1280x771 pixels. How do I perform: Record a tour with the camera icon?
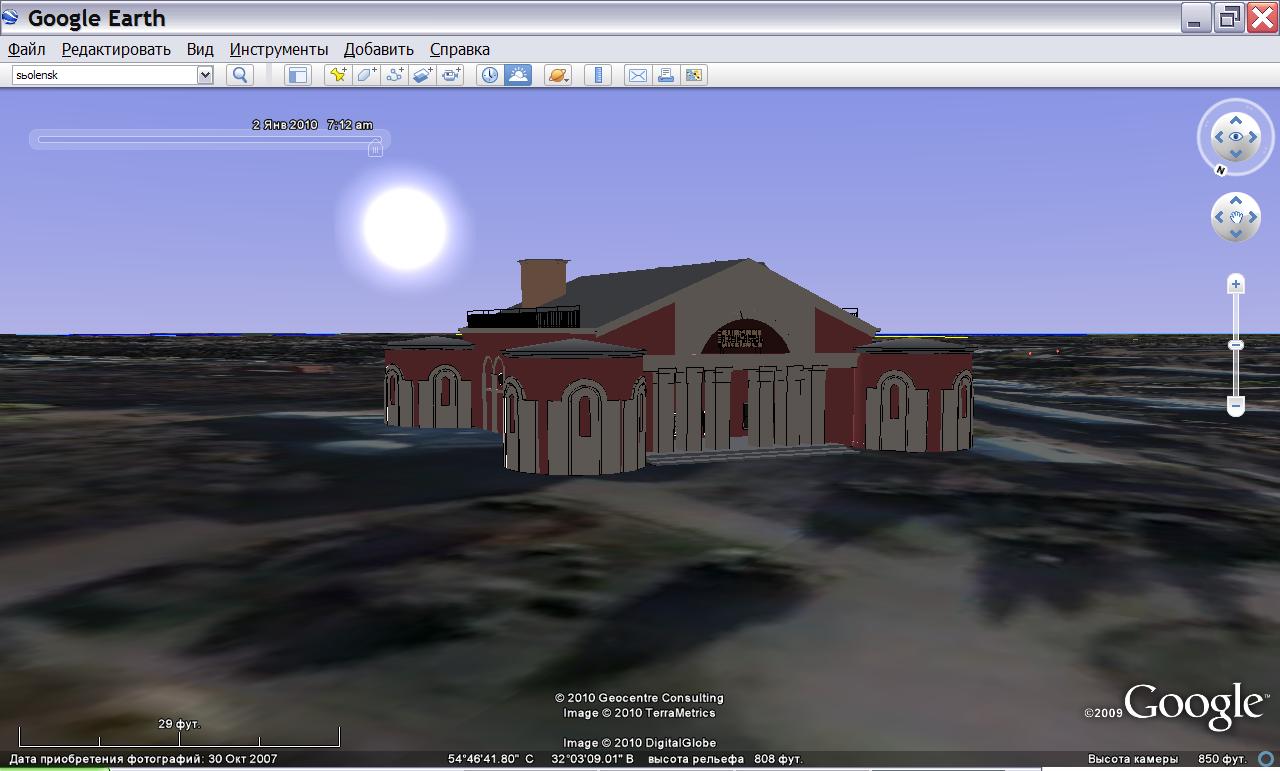(451, 75)
